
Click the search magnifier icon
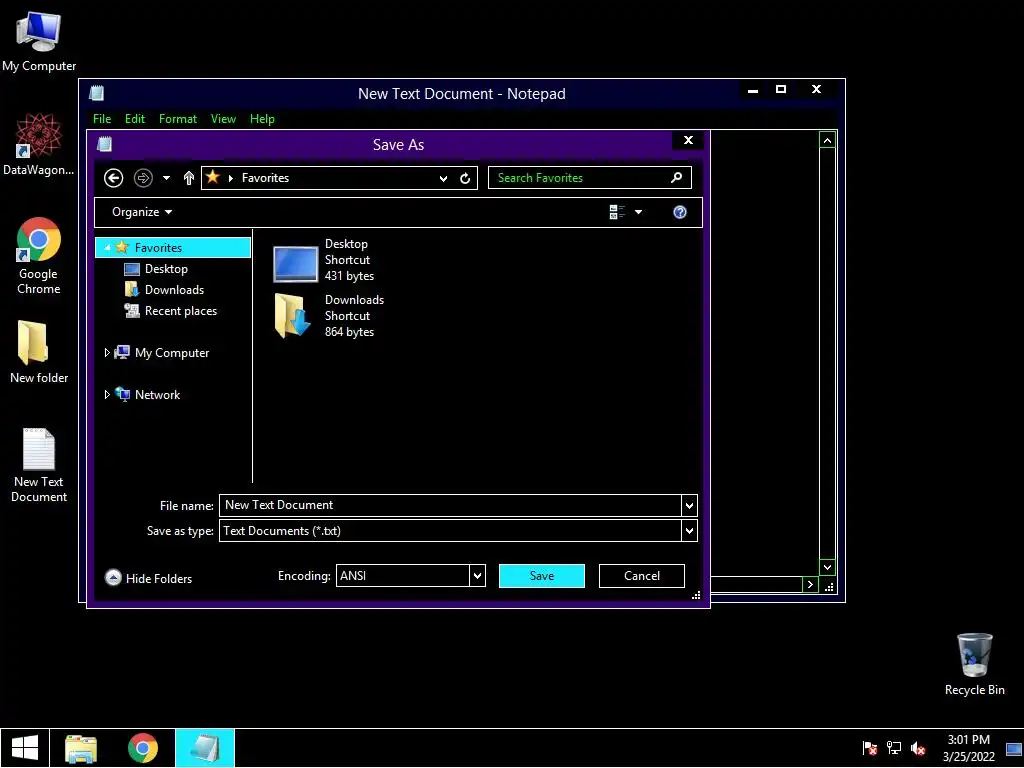[x=677, y=178]
